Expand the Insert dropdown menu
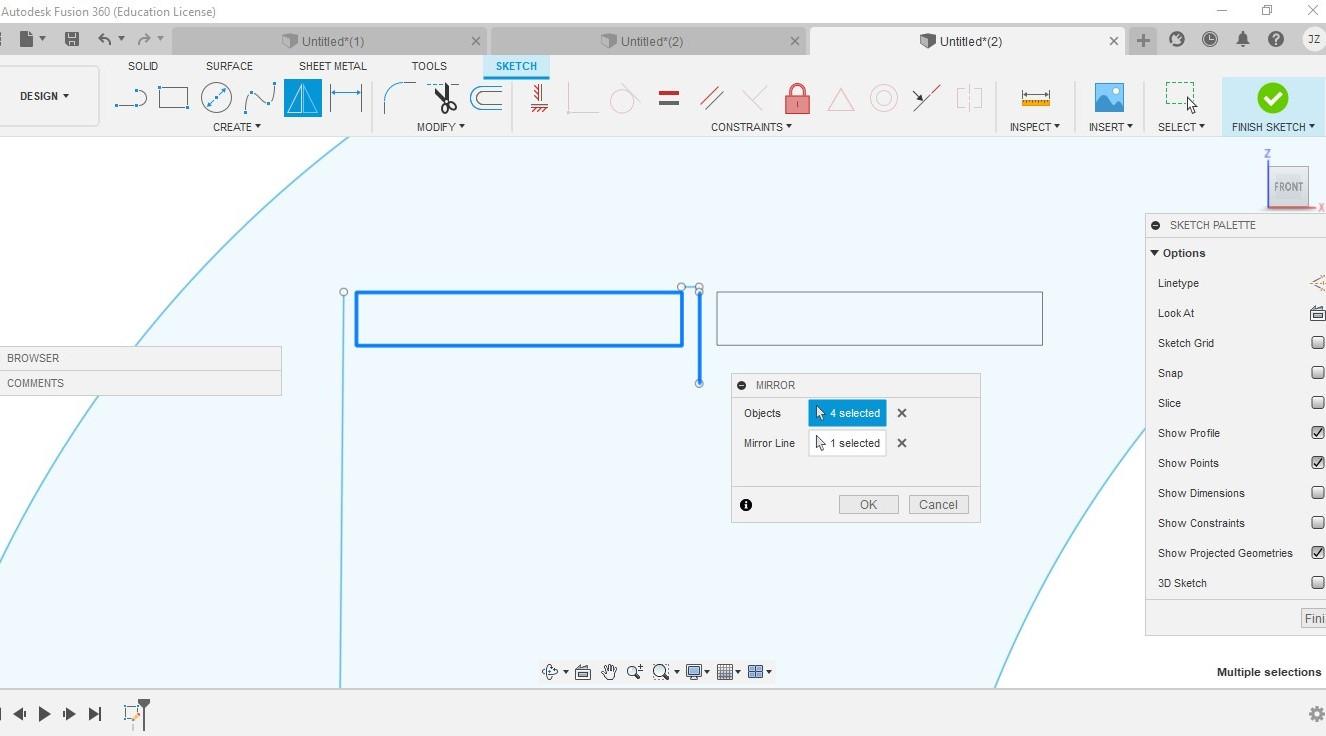This screenshot has width=1326, height=736. click(1111, 127)
